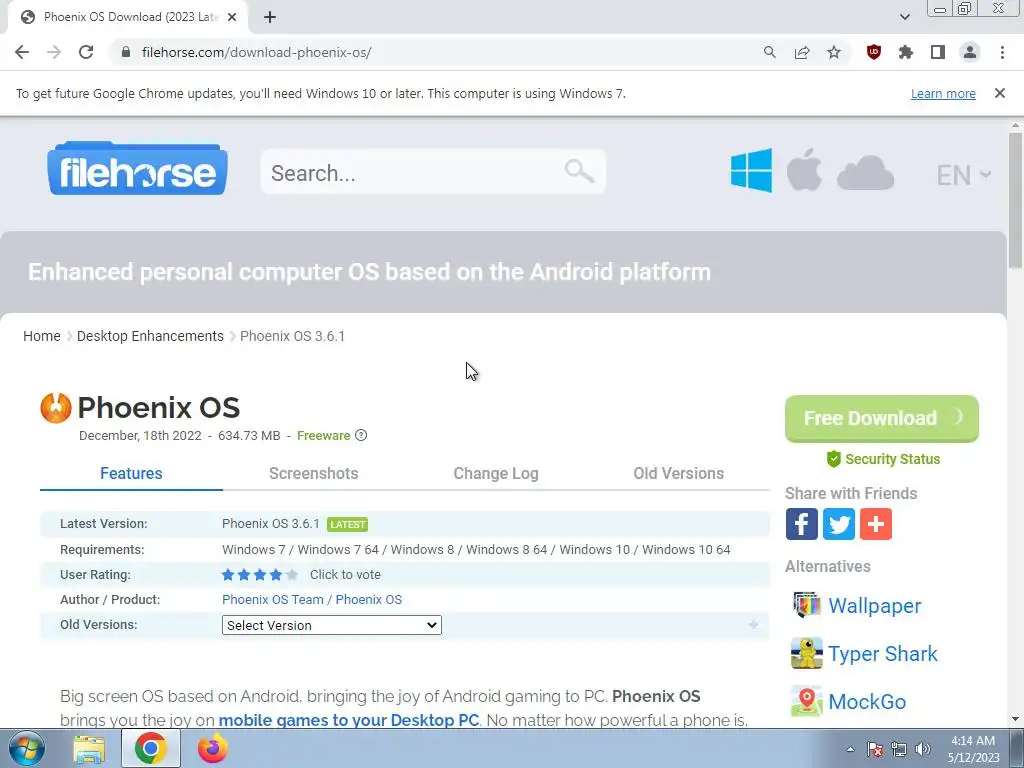Switch to the Change Log tab

point(496,473)
